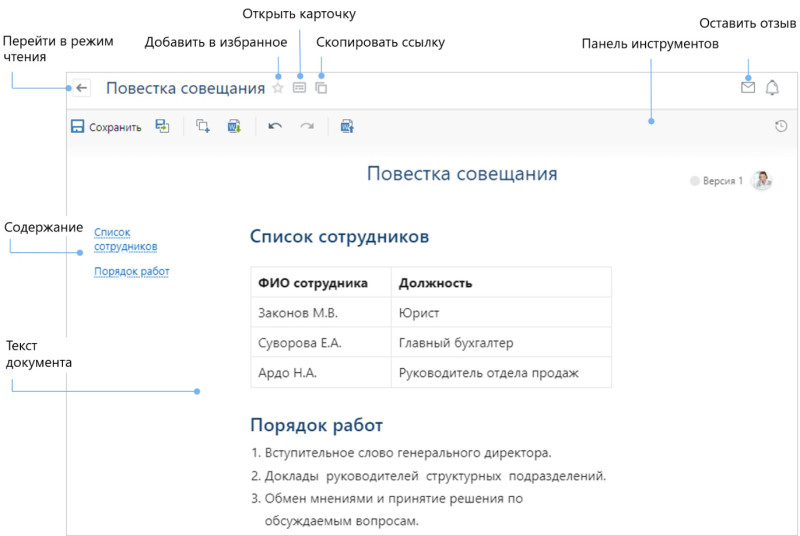Click the Версия 1 label
This screenshot has width=800, height=536.
click(x=722, y=181)
